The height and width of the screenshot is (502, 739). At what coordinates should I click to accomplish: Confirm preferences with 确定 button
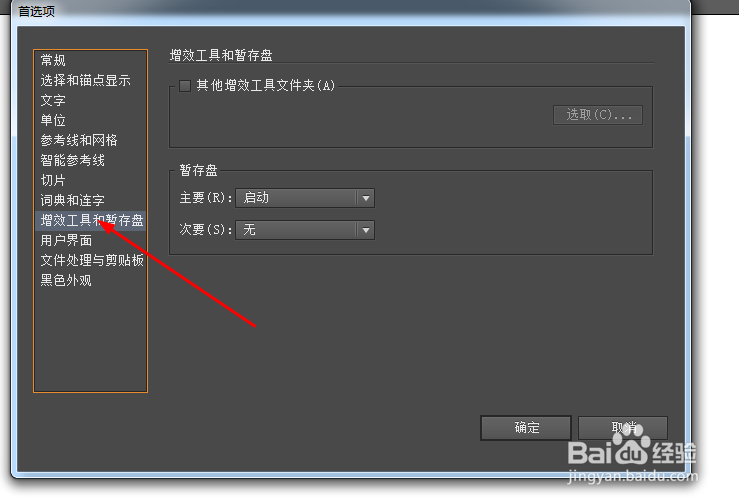click(x=526, y=428)
